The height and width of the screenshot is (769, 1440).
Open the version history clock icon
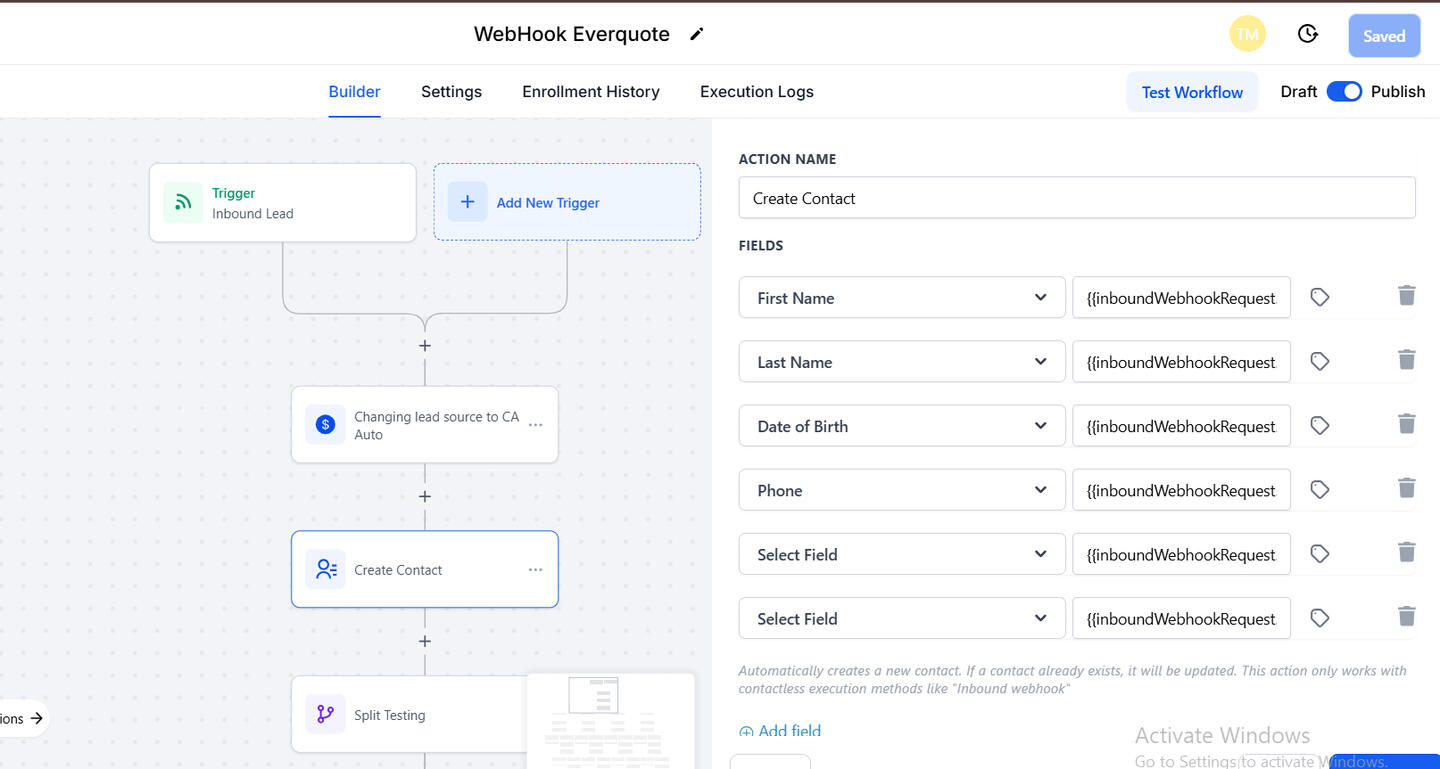point(1307,35)
